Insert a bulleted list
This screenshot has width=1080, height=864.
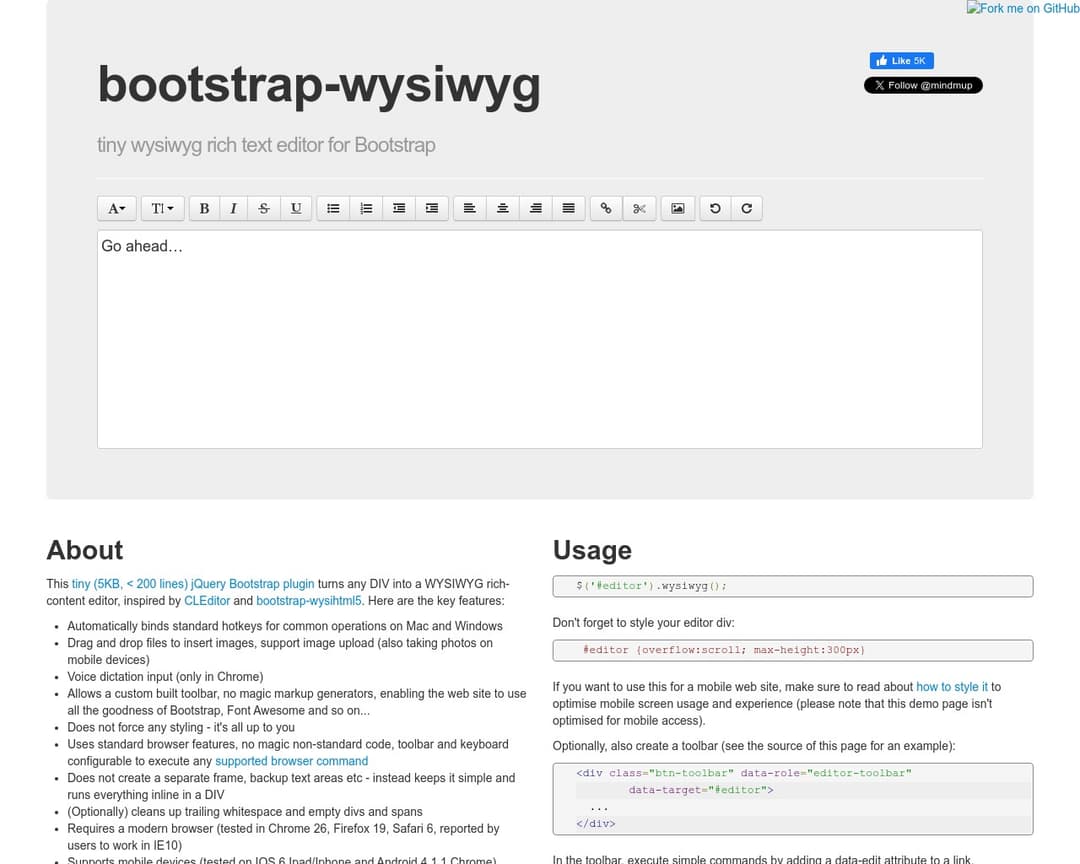pos(333,208)
